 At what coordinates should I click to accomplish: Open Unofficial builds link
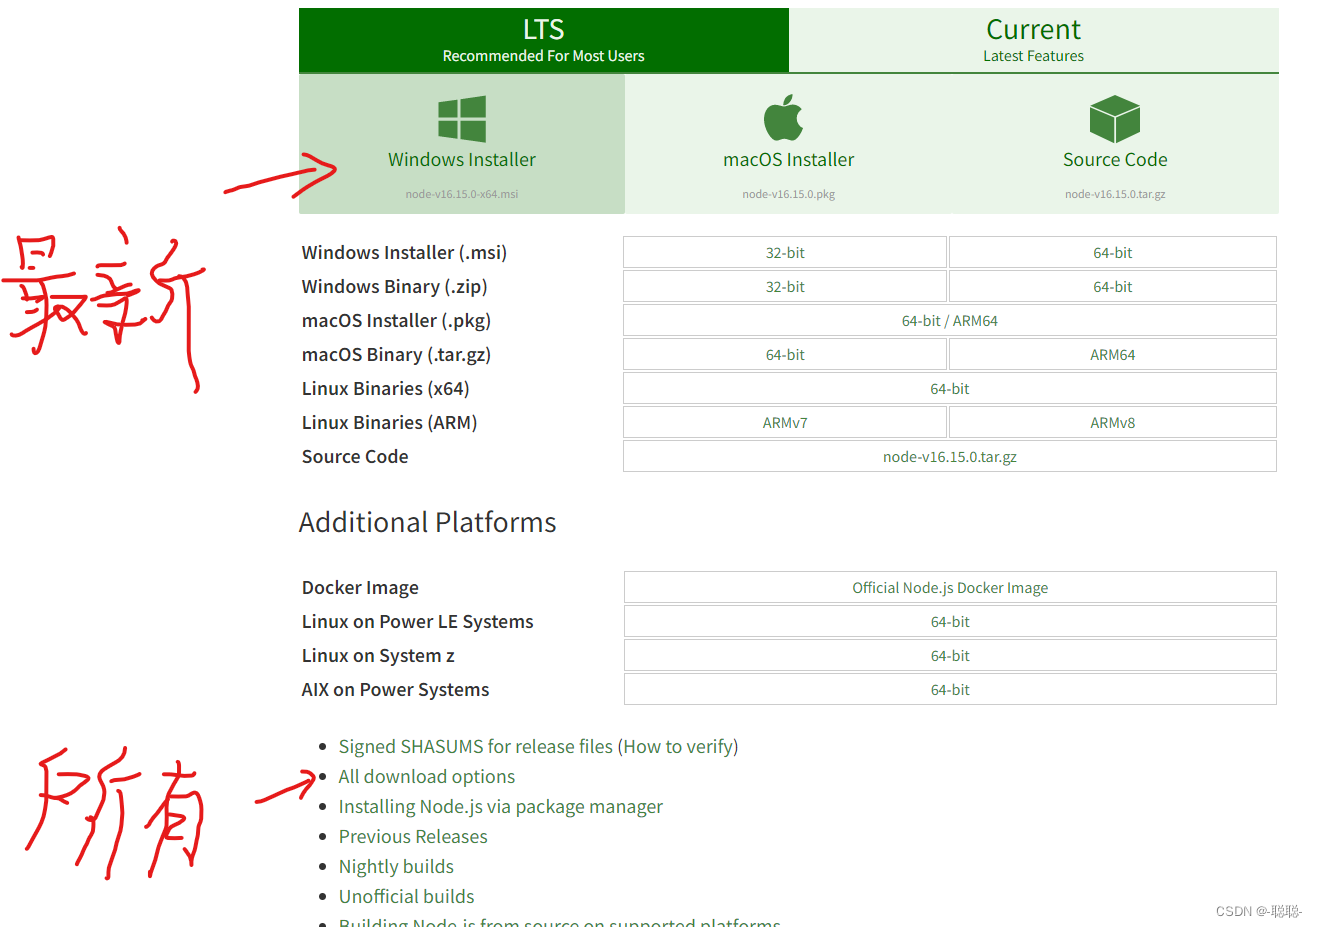406,897
